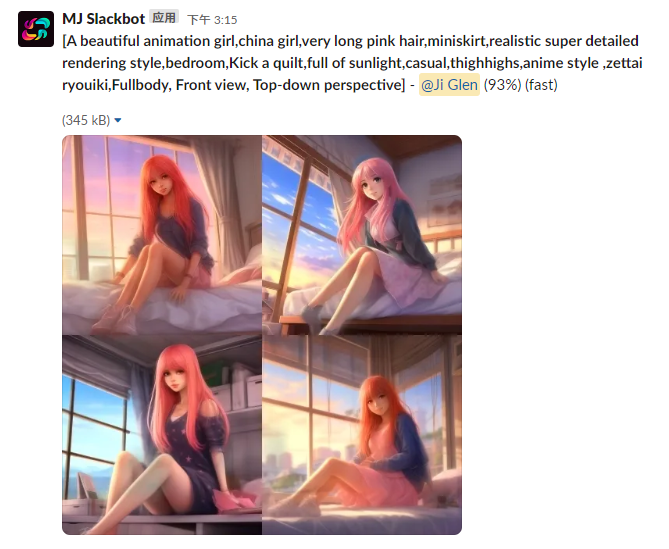This screenshot has height=549, width=669.
Task: Open the bottom-right image with pink skirt girl
Action: (362, 435)
